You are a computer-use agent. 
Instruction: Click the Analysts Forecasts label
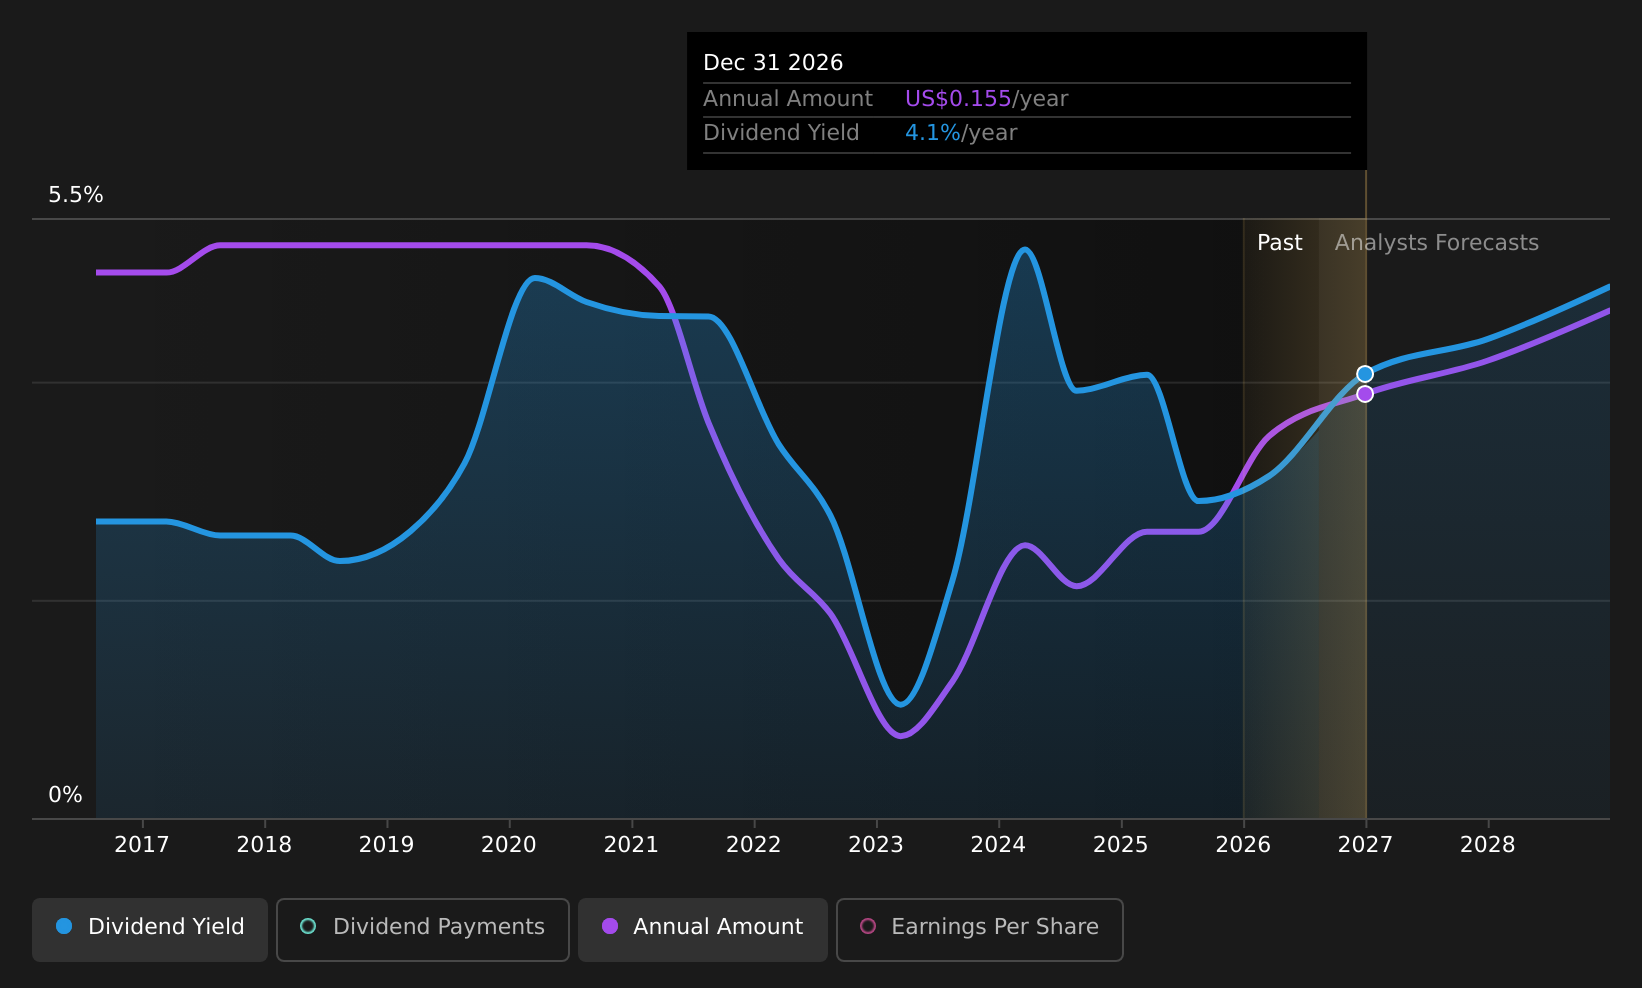1437,243
